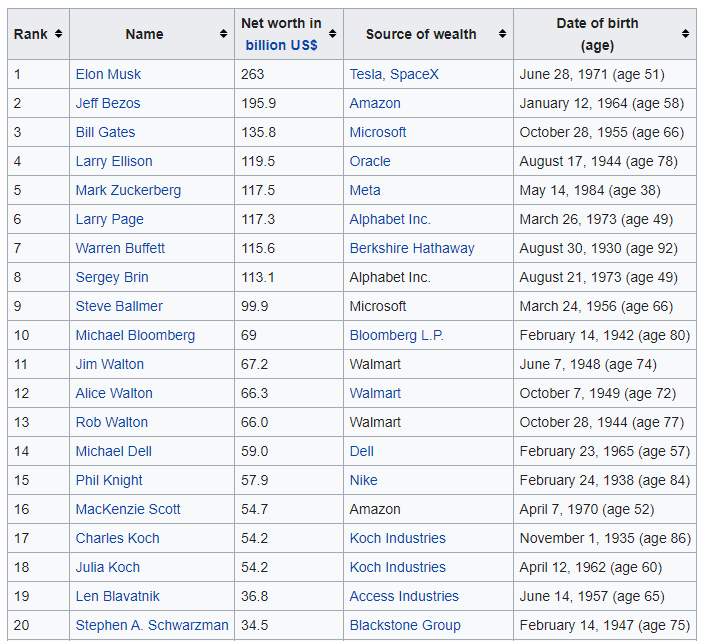Image resolution: width=709 pixels, height=641 pixels.
Task: Select birth date April 12, 1962
Action: coord(562,567)
